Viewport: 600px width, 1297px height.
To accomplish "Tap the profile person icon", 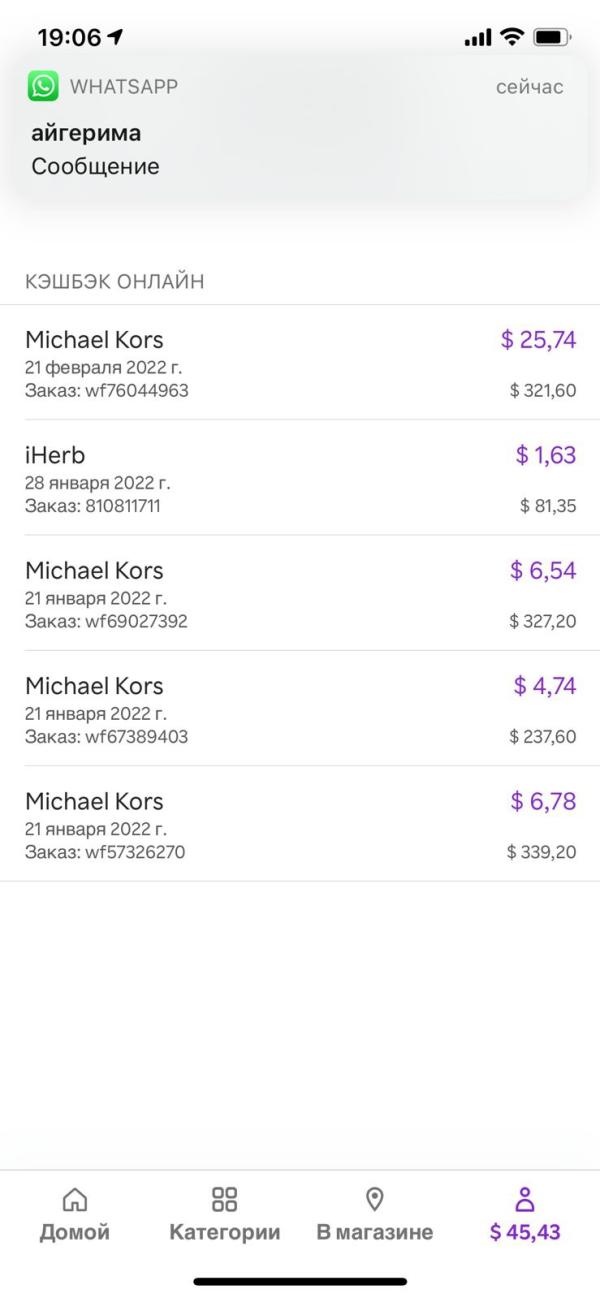I will click(525, 1199).
